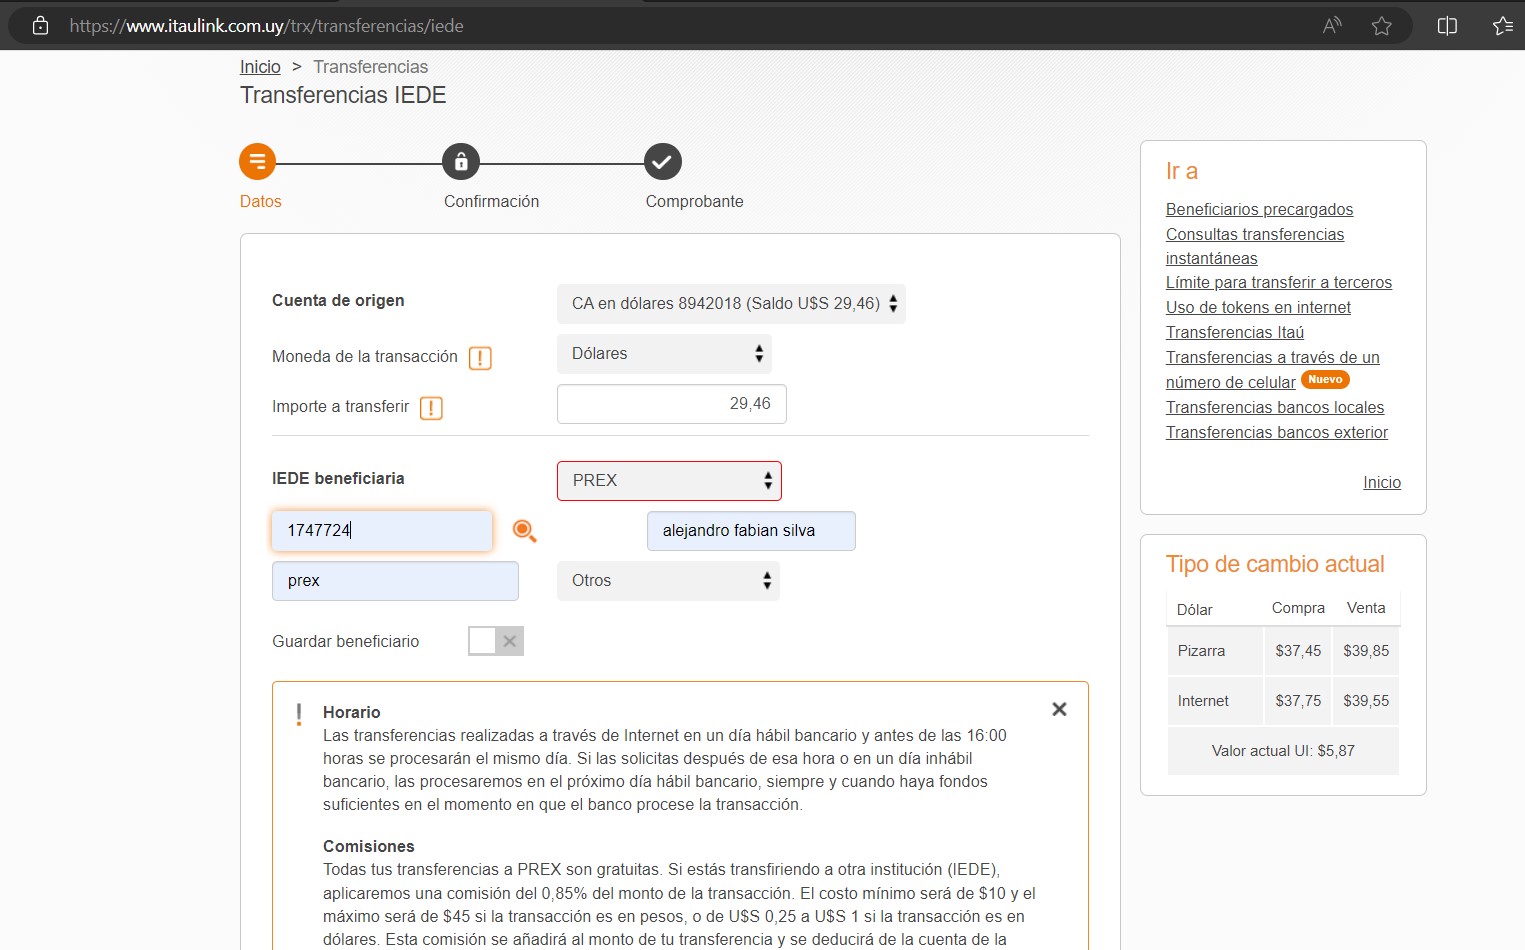
Task: Expand the Dólares currency dropdown
Action: (664, 354)
